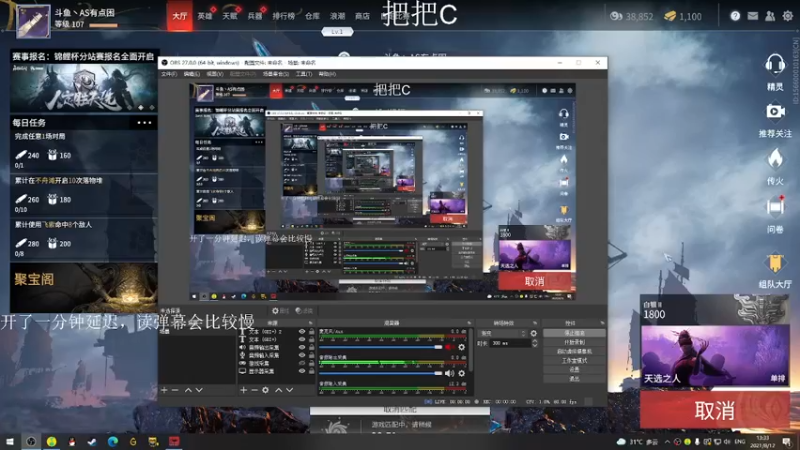Click OBS 退出 exit button
This screenshot has width=800, height=450.
pyautogui.click(x=574, y=379)
